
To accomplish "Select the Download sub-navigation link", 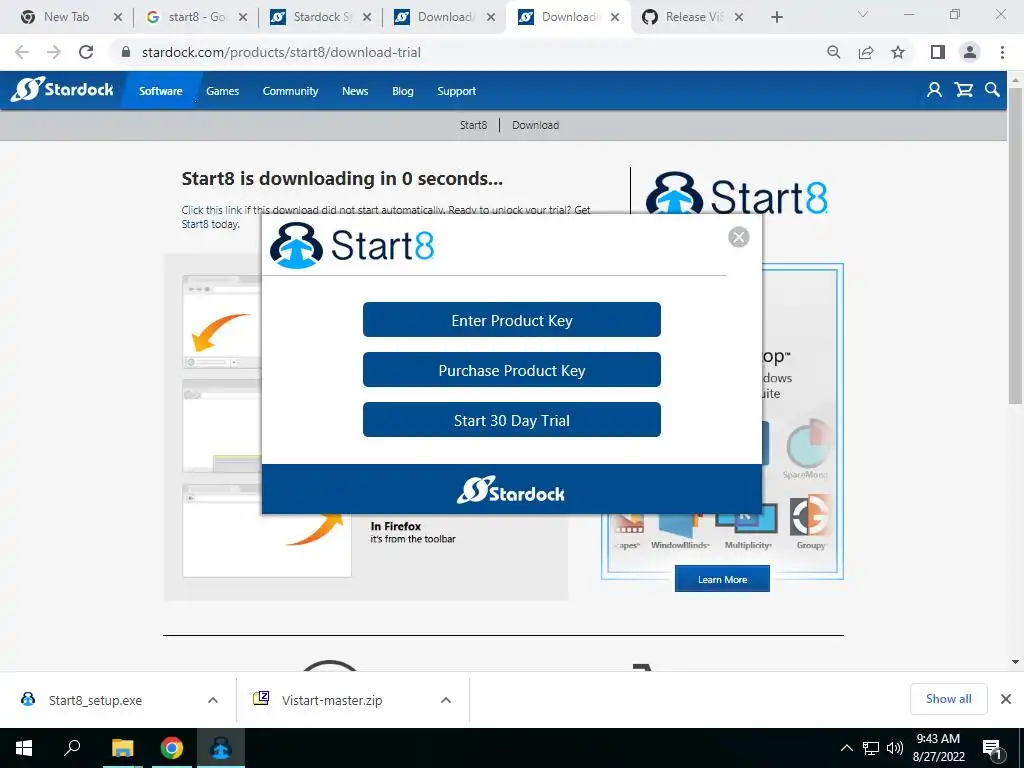I will (x=536, y=125).
